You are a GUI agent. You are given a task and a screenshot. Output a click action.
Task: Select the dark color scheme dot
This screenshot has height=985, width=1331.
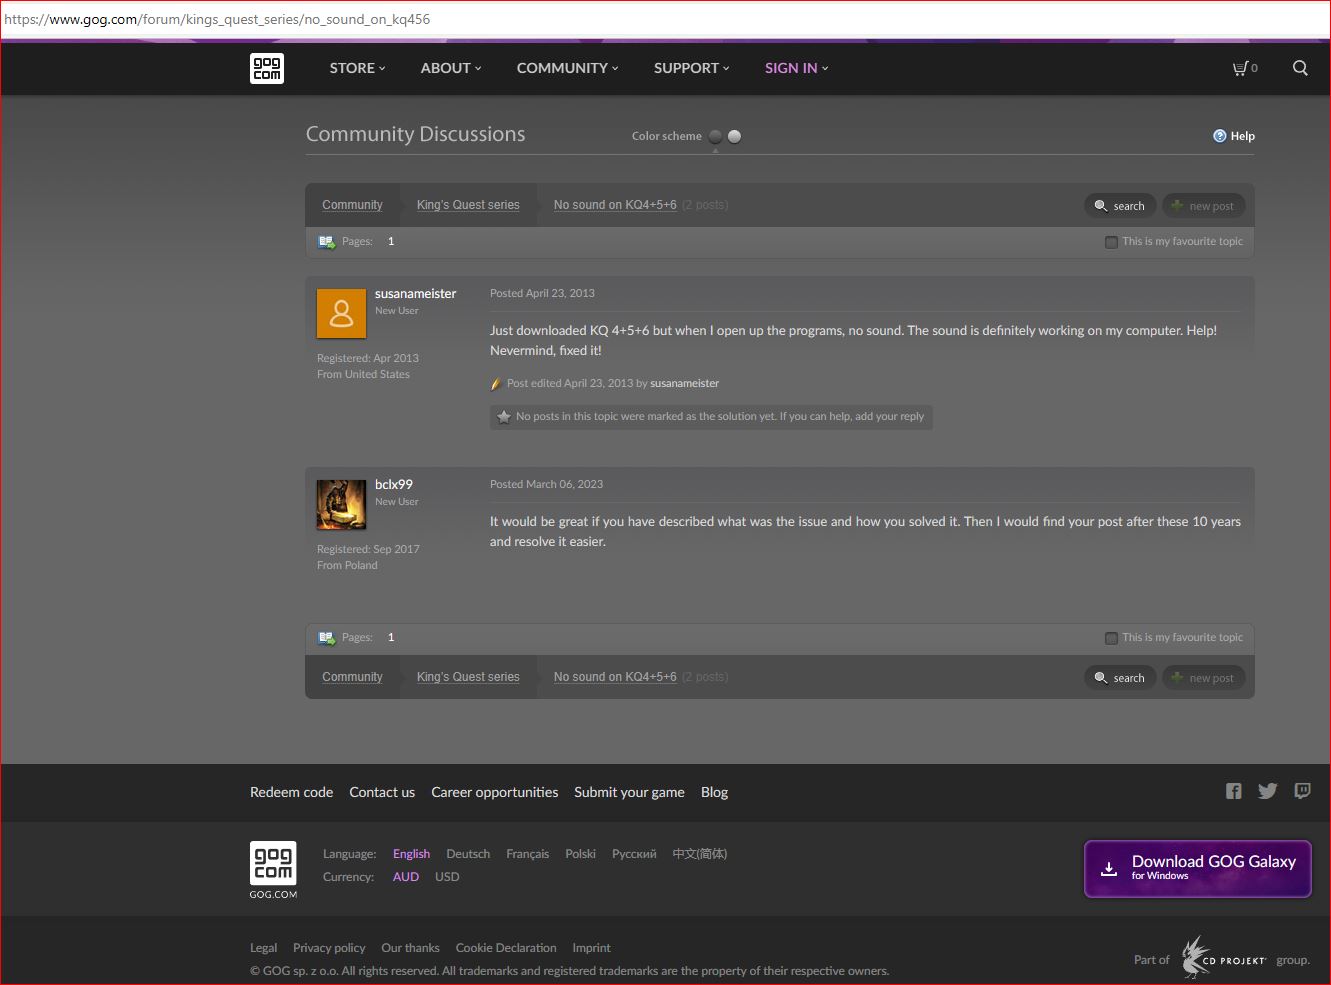pos(715,136)
